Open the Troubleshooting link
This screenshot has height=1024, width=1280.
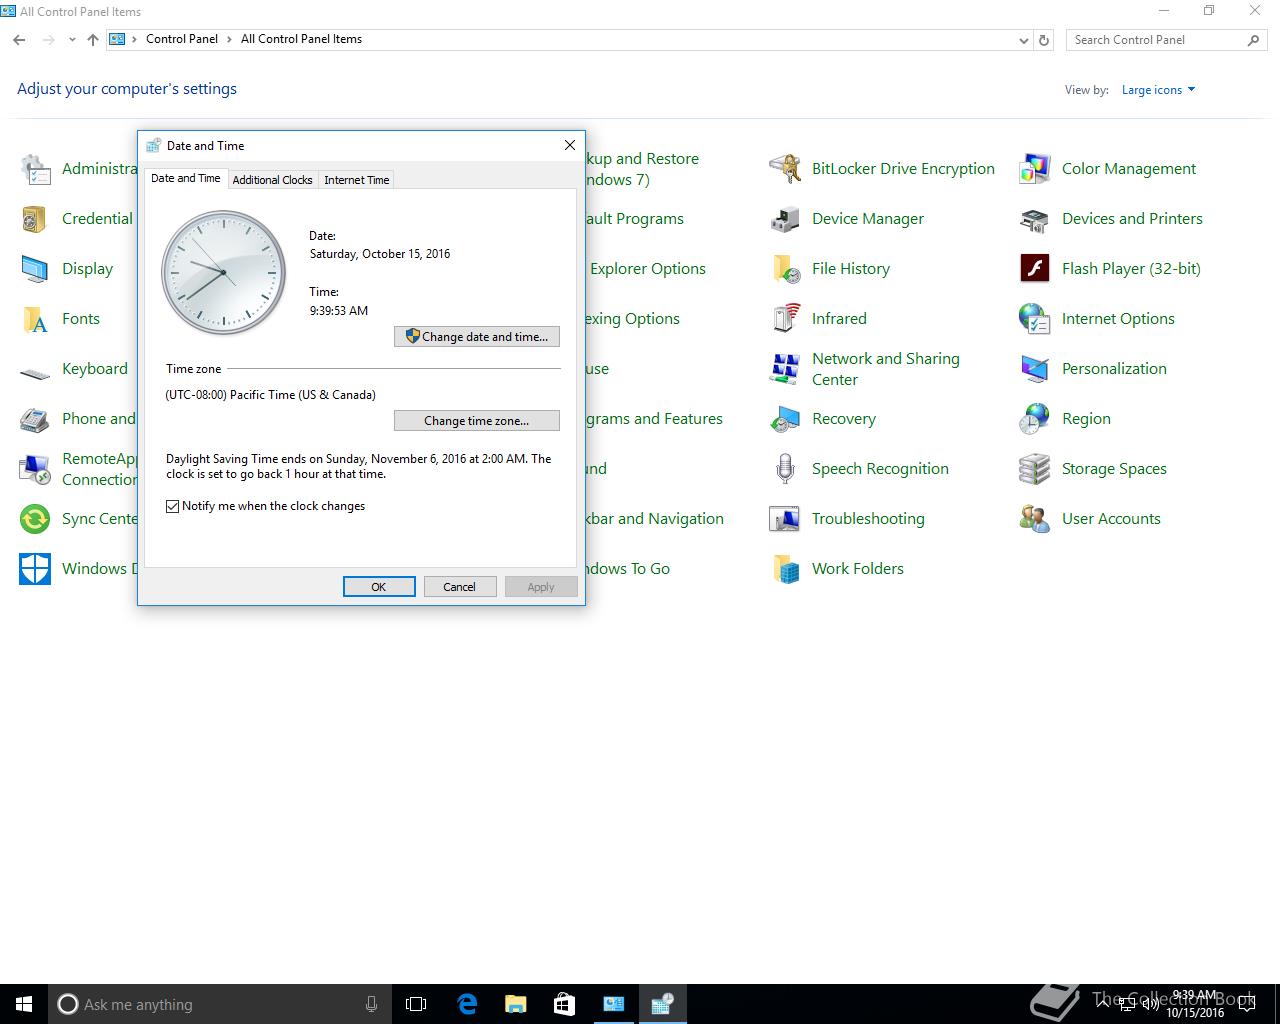pyautogui.click(x=867, y=519)
